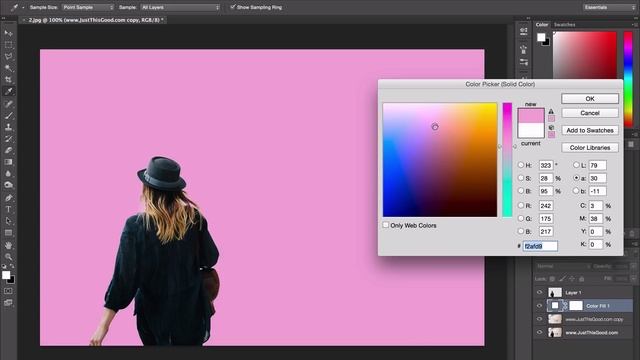This screenshot has width=640, height=360.
Task: Click the vertical color slider in dialog
Action: pos(507,160)
